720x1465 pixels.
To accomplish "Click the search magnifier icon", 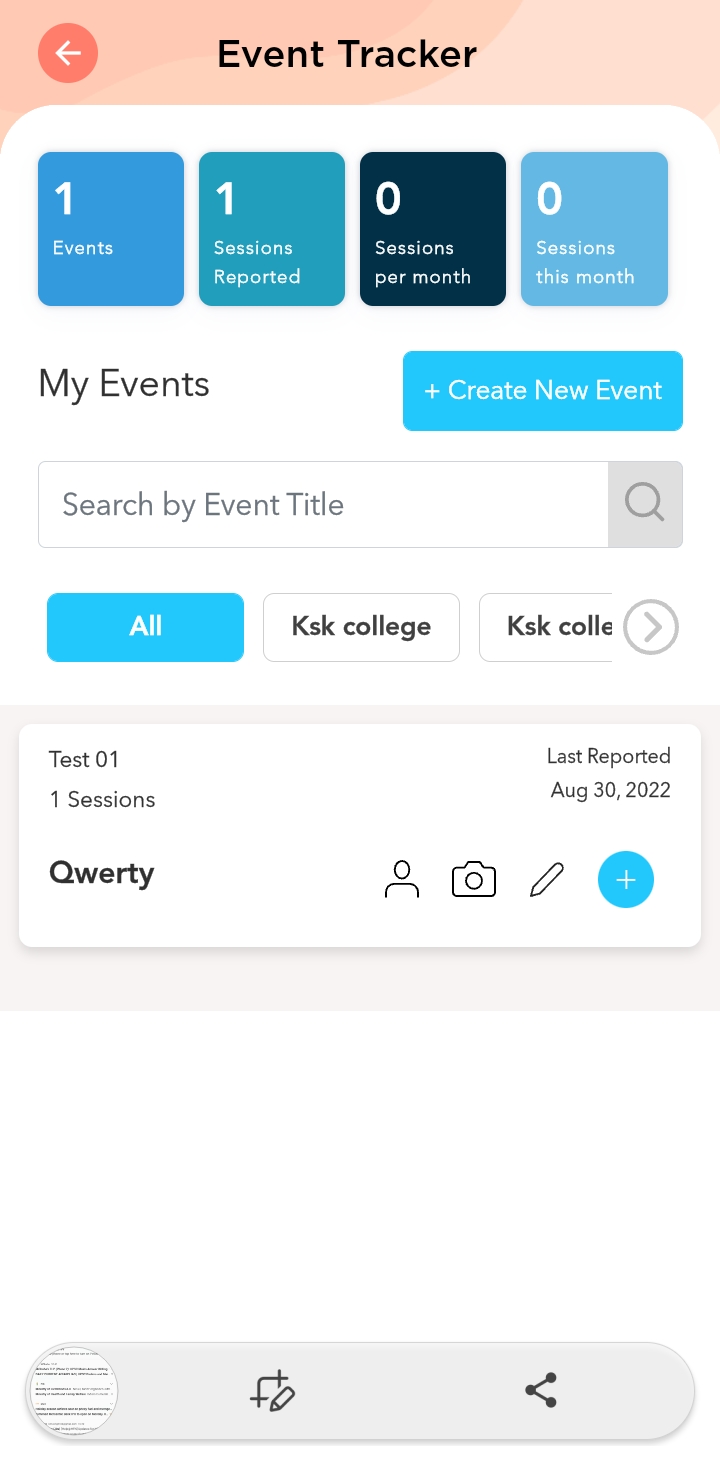I will tap(645, 504).
